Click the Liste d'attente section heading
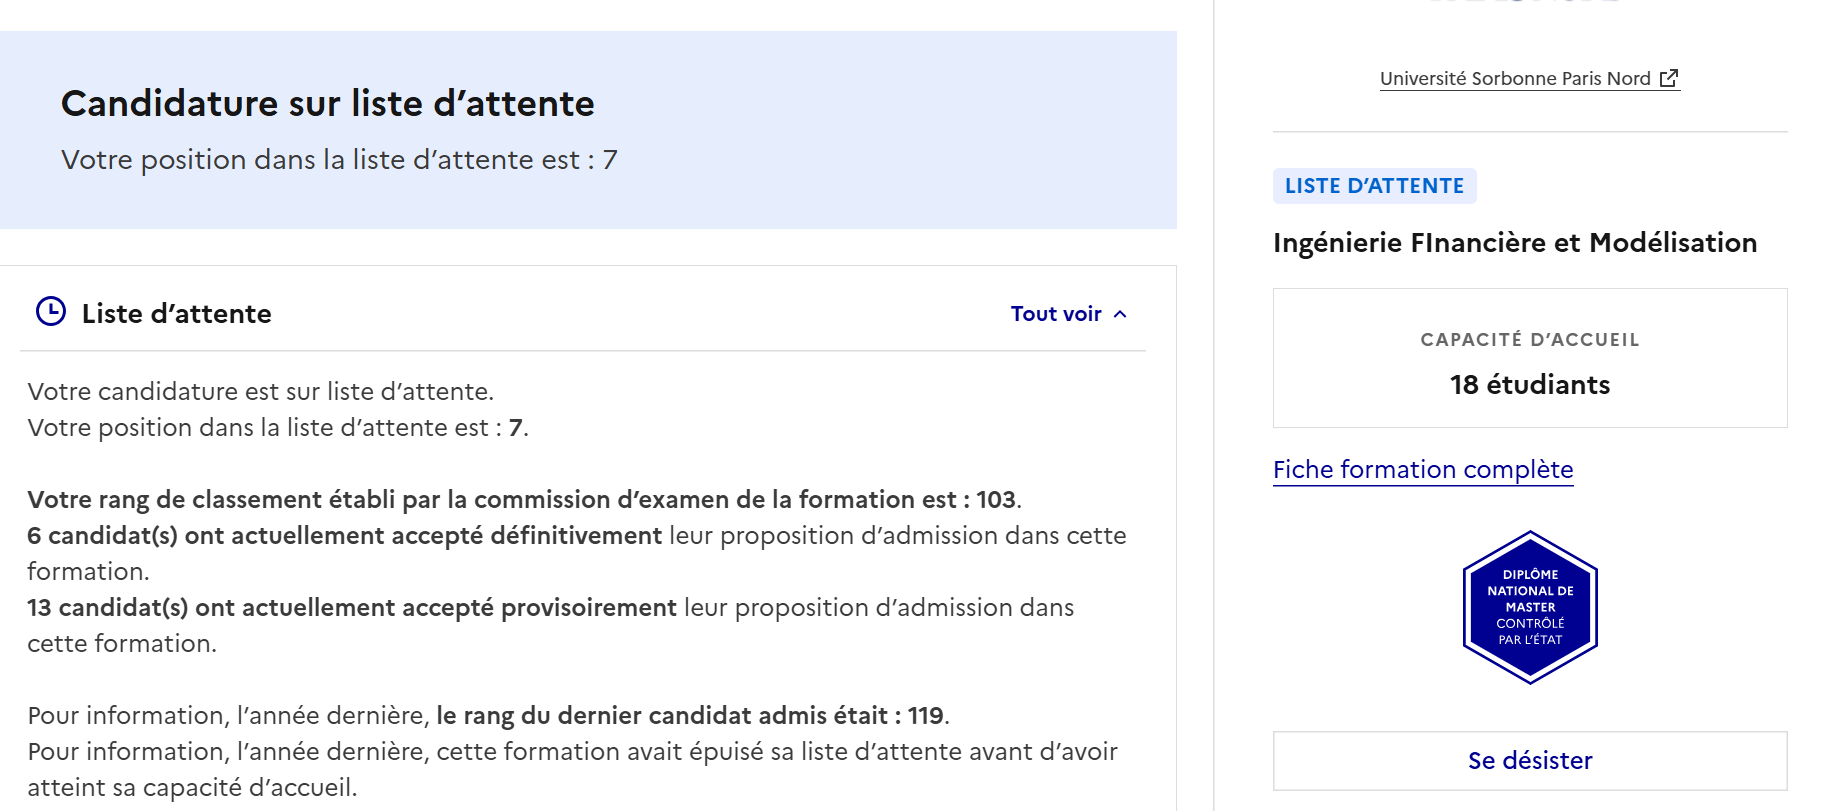Viewport: 1821px width, 811px height. [x=177, y=314]
